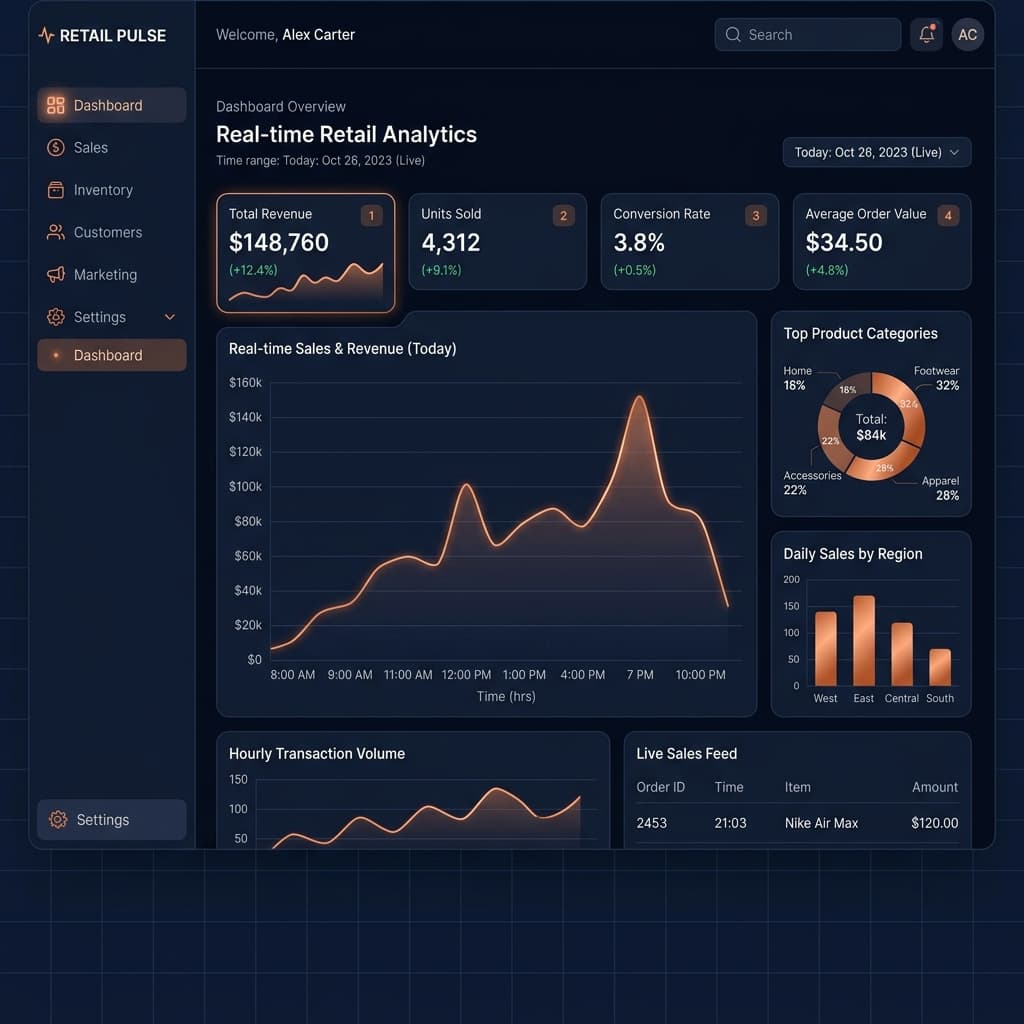Click the Customers people icon
Image resolution: width=1024 pixels, height=1024 pixels.
[56, 232]
